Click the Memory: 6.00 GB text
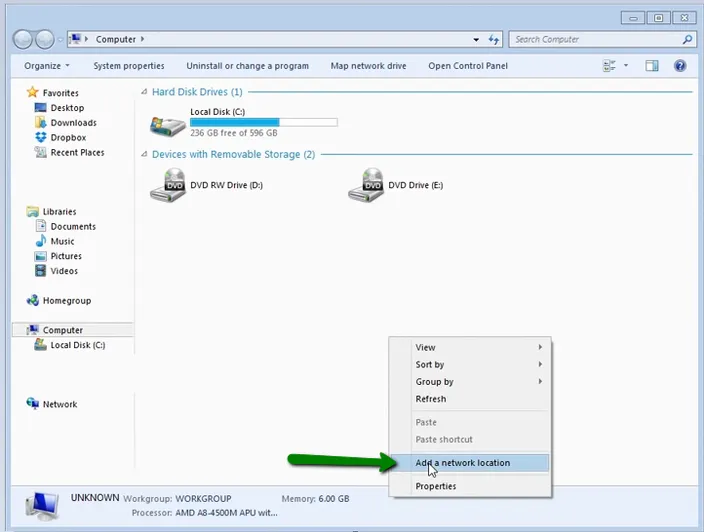704x532 pixels. pyautogui.click(x=315, y=499)
